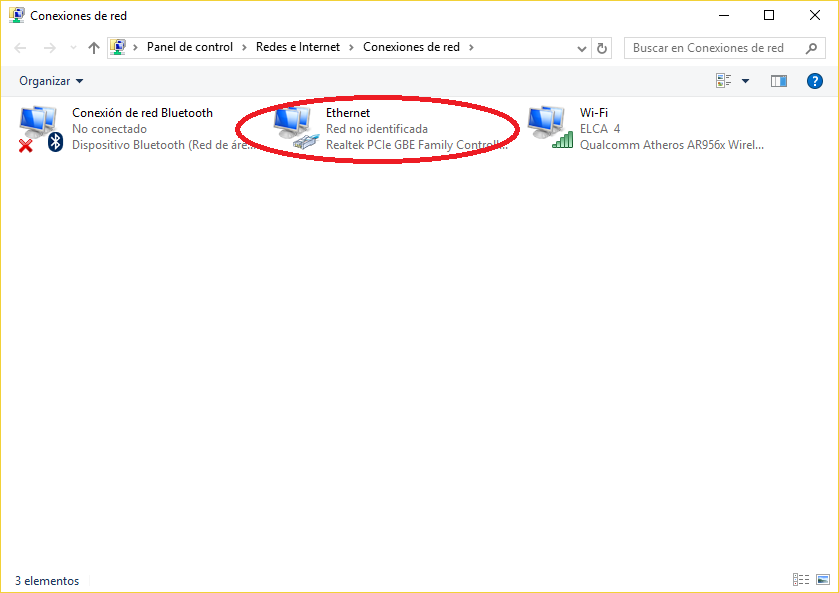Click Conexiones de red breadcrumb
The height and width of the screenshot is (593, 839).
pyautogui.click(x=411, y=47)
